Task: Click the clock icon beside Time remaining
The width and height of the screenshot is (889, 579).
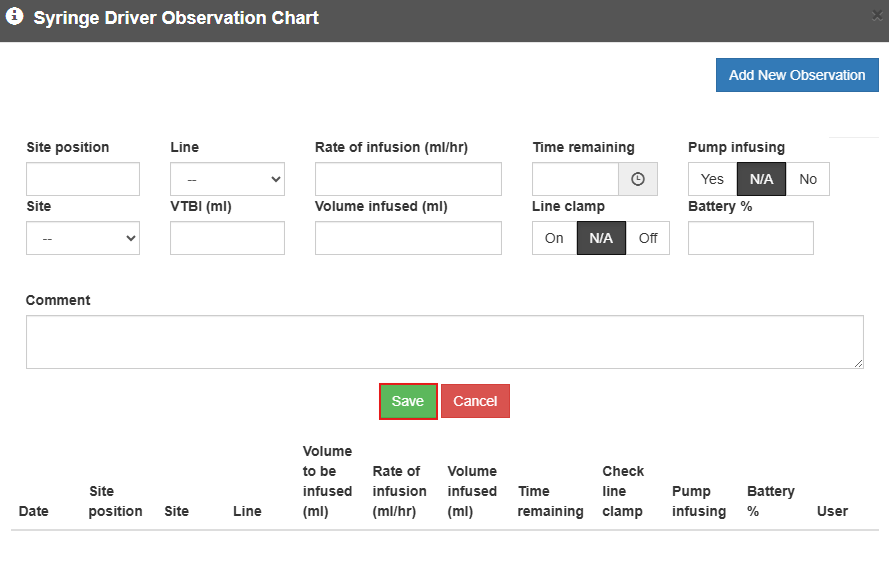Action: point(638,179)
